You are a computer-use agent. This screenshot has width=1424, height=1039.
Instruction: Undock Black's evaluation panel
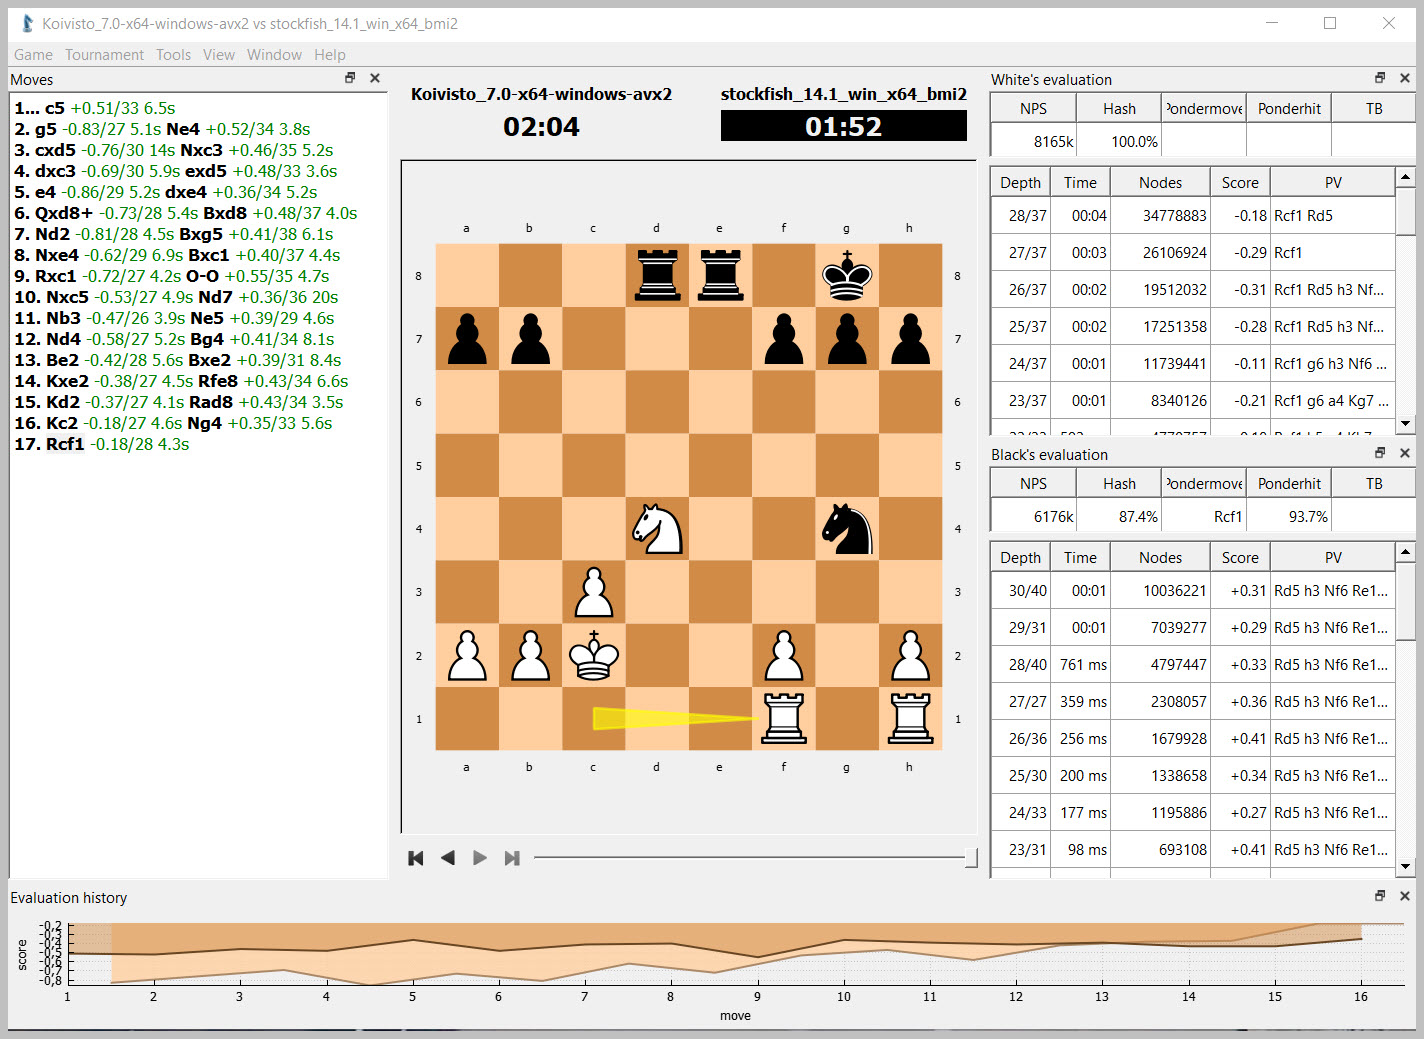tap(1380, 453)
